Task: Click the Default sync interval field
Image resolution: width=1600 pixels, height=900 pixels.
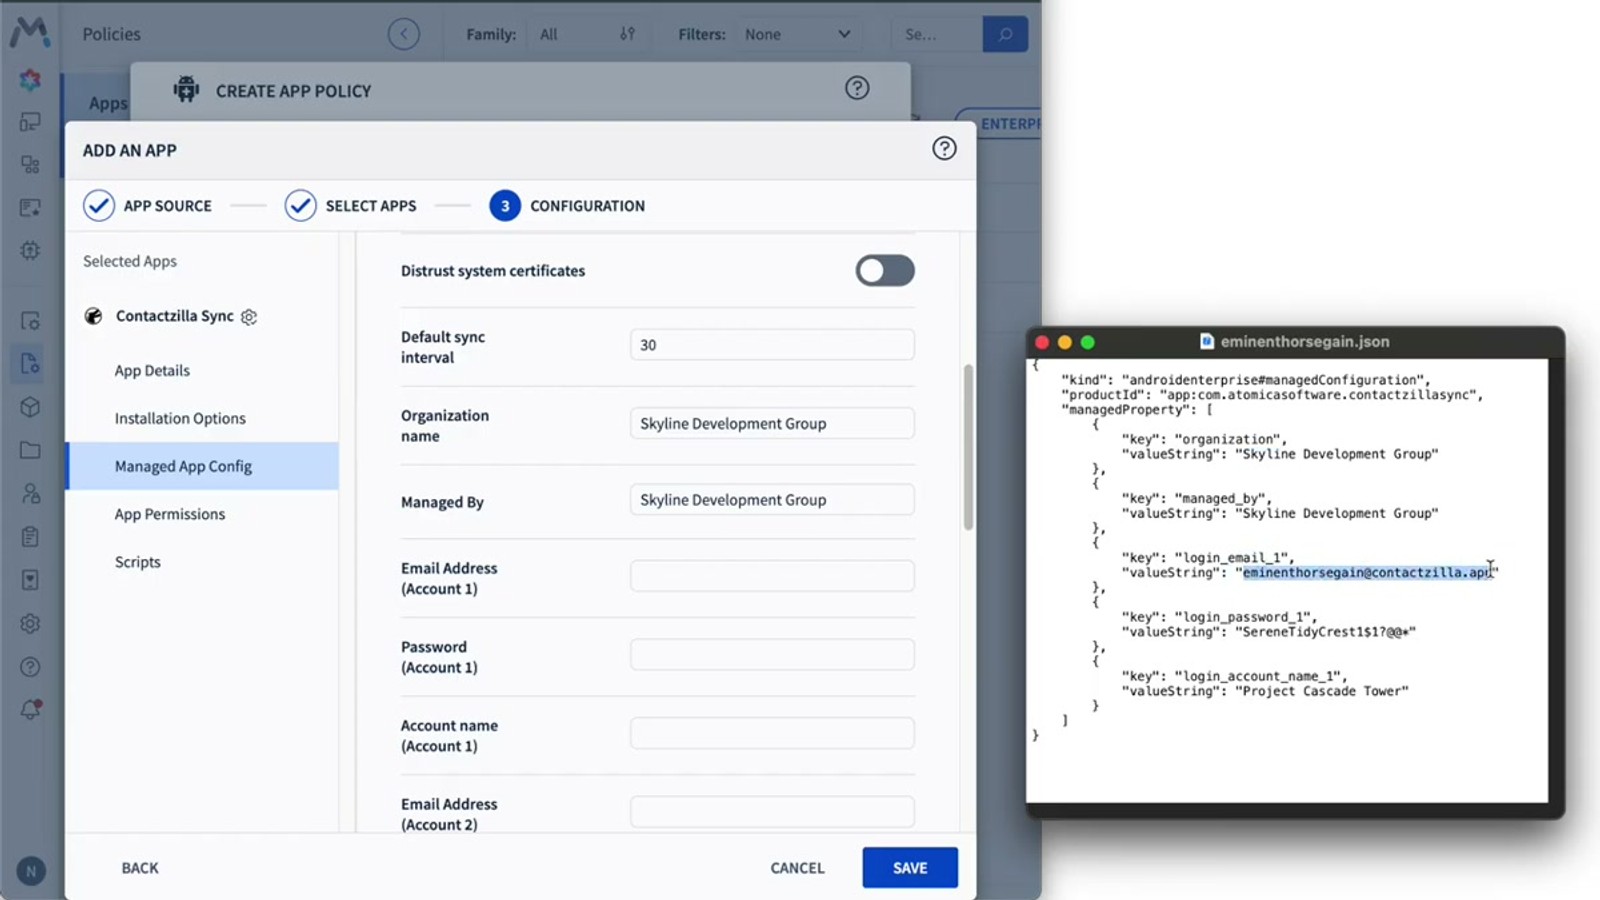Action: 772,345
